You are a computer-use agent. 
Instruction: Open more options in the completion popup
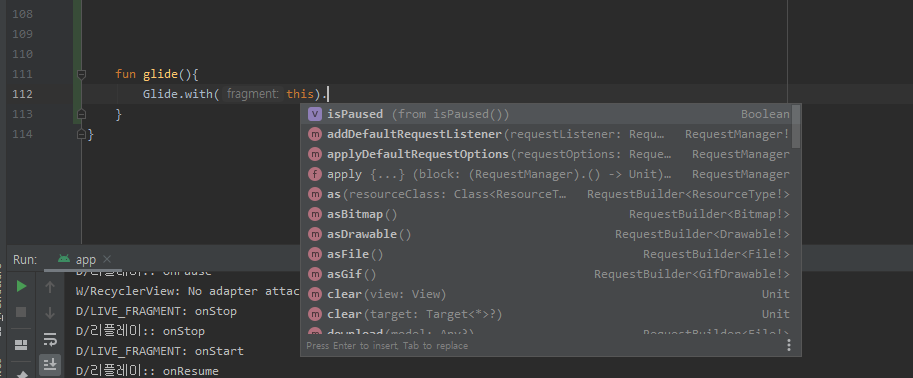pyautogui.click(x=789, y=345)
